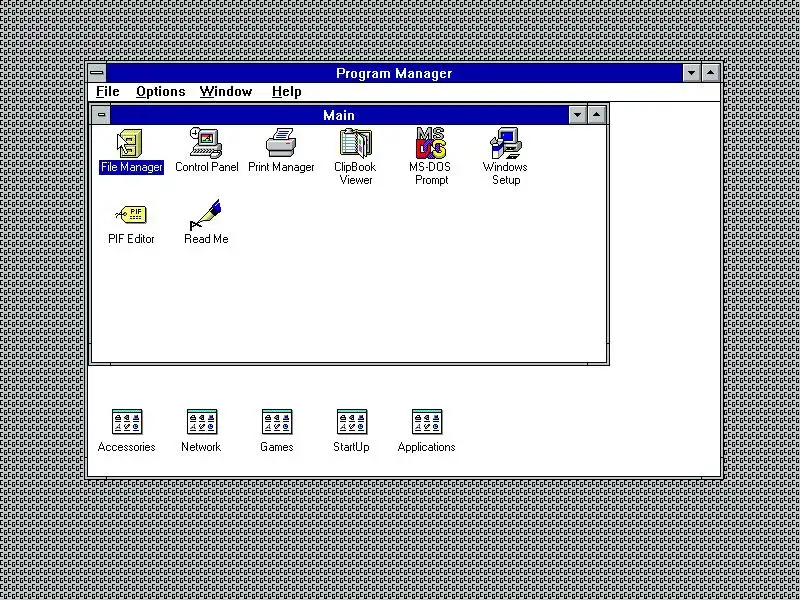Image resolution: width=800 pixels, height=600 pixels.
Task: Select the MS-DOS Prompt icon
Action: coord(431,143)
